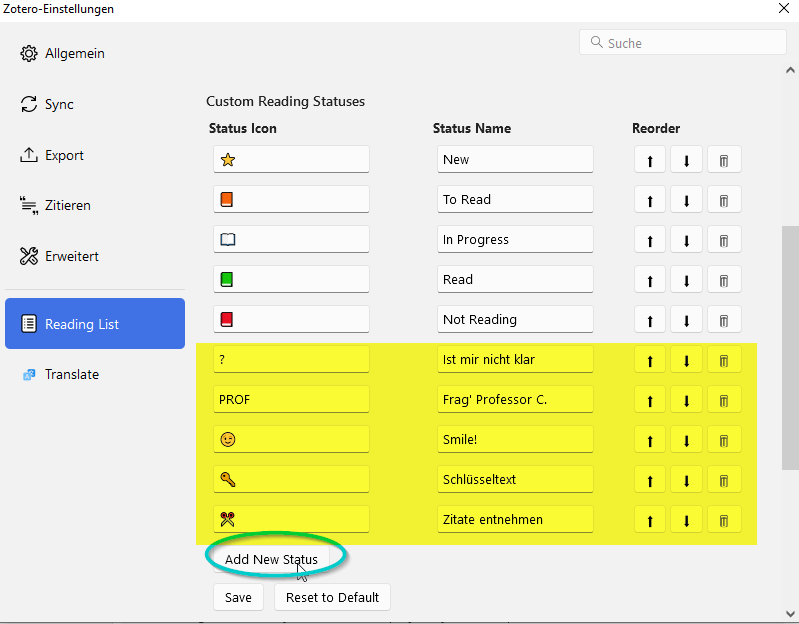Click Reset to Default

(x=332, y=597)
